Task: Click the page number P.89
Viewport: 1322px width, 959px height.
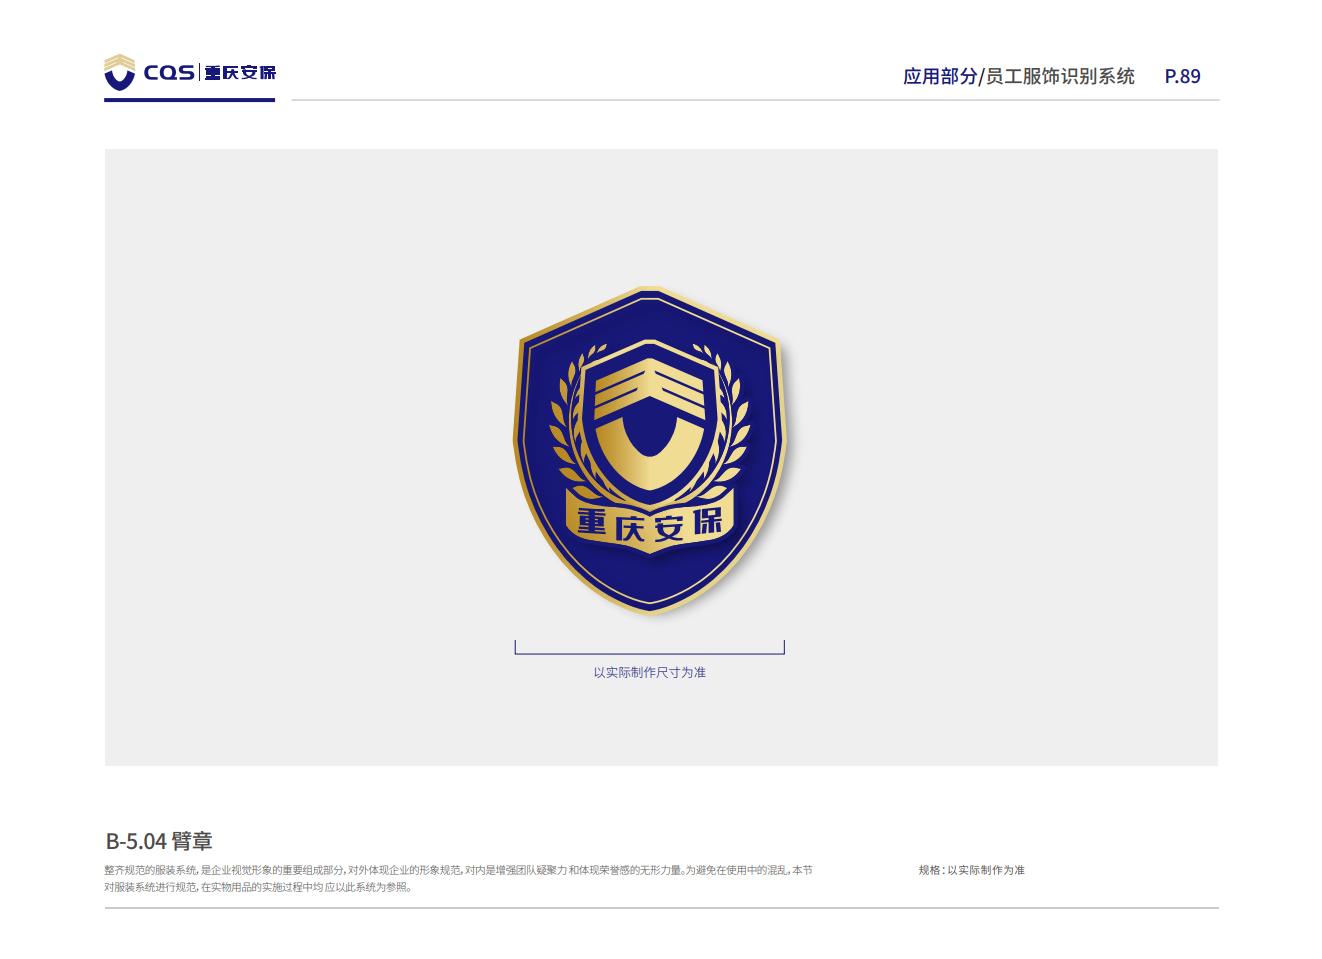Action: point(1182,76)
